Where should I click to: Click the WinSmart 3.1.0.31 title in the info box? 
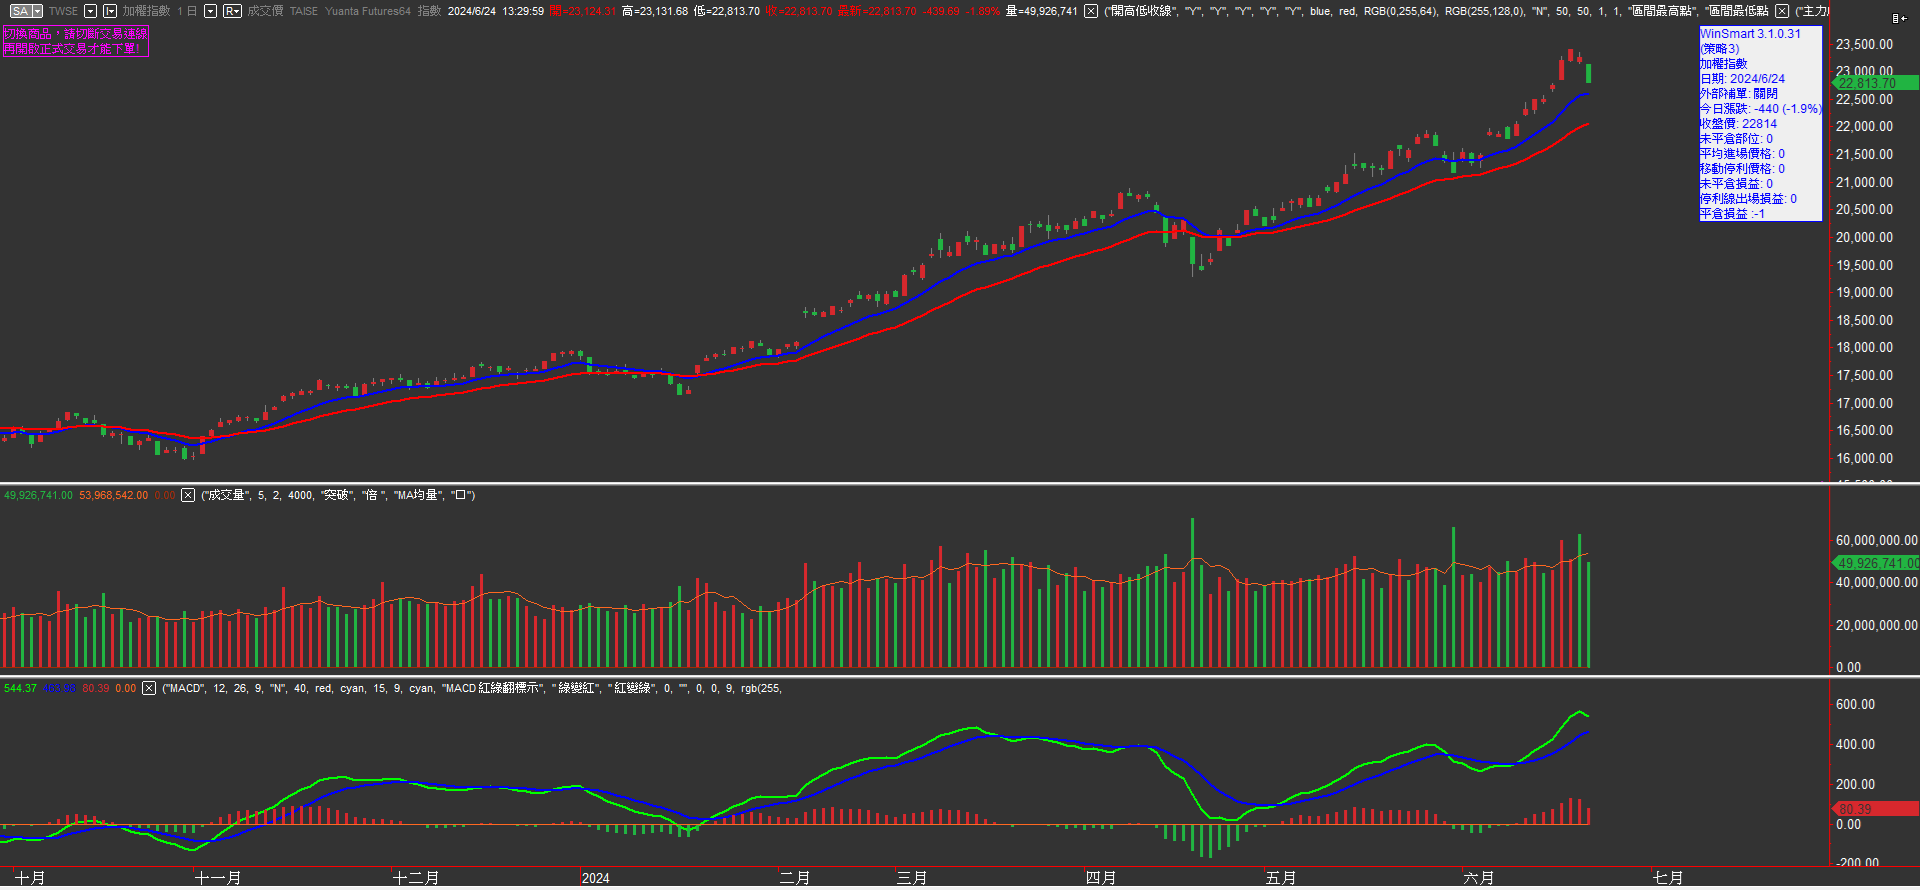coord(1751,34)
